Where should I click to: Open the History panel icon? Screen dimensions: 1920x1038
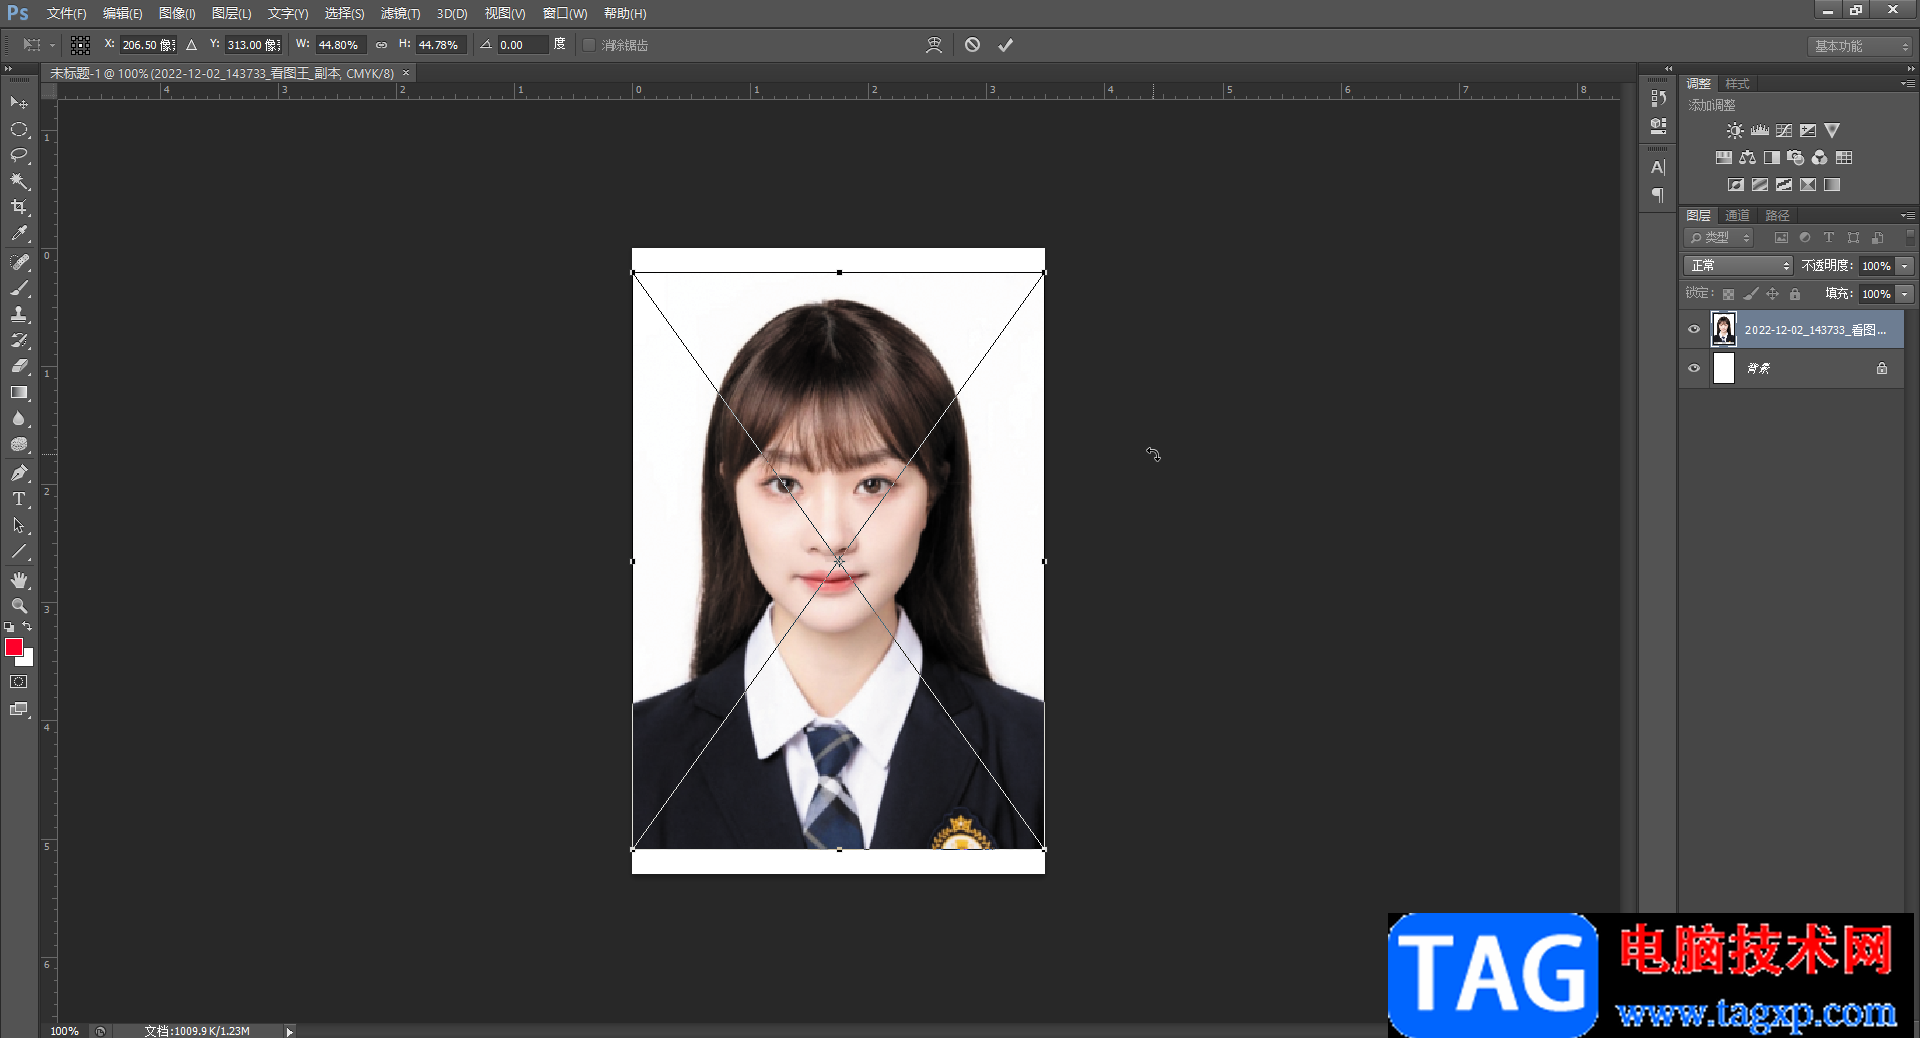(x=1658, y=98)
